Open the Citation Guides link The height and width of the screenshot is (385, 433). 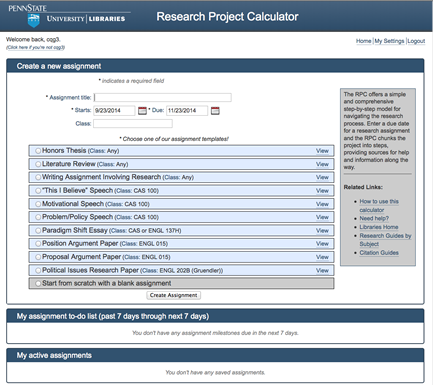click(x=379, y=253)
